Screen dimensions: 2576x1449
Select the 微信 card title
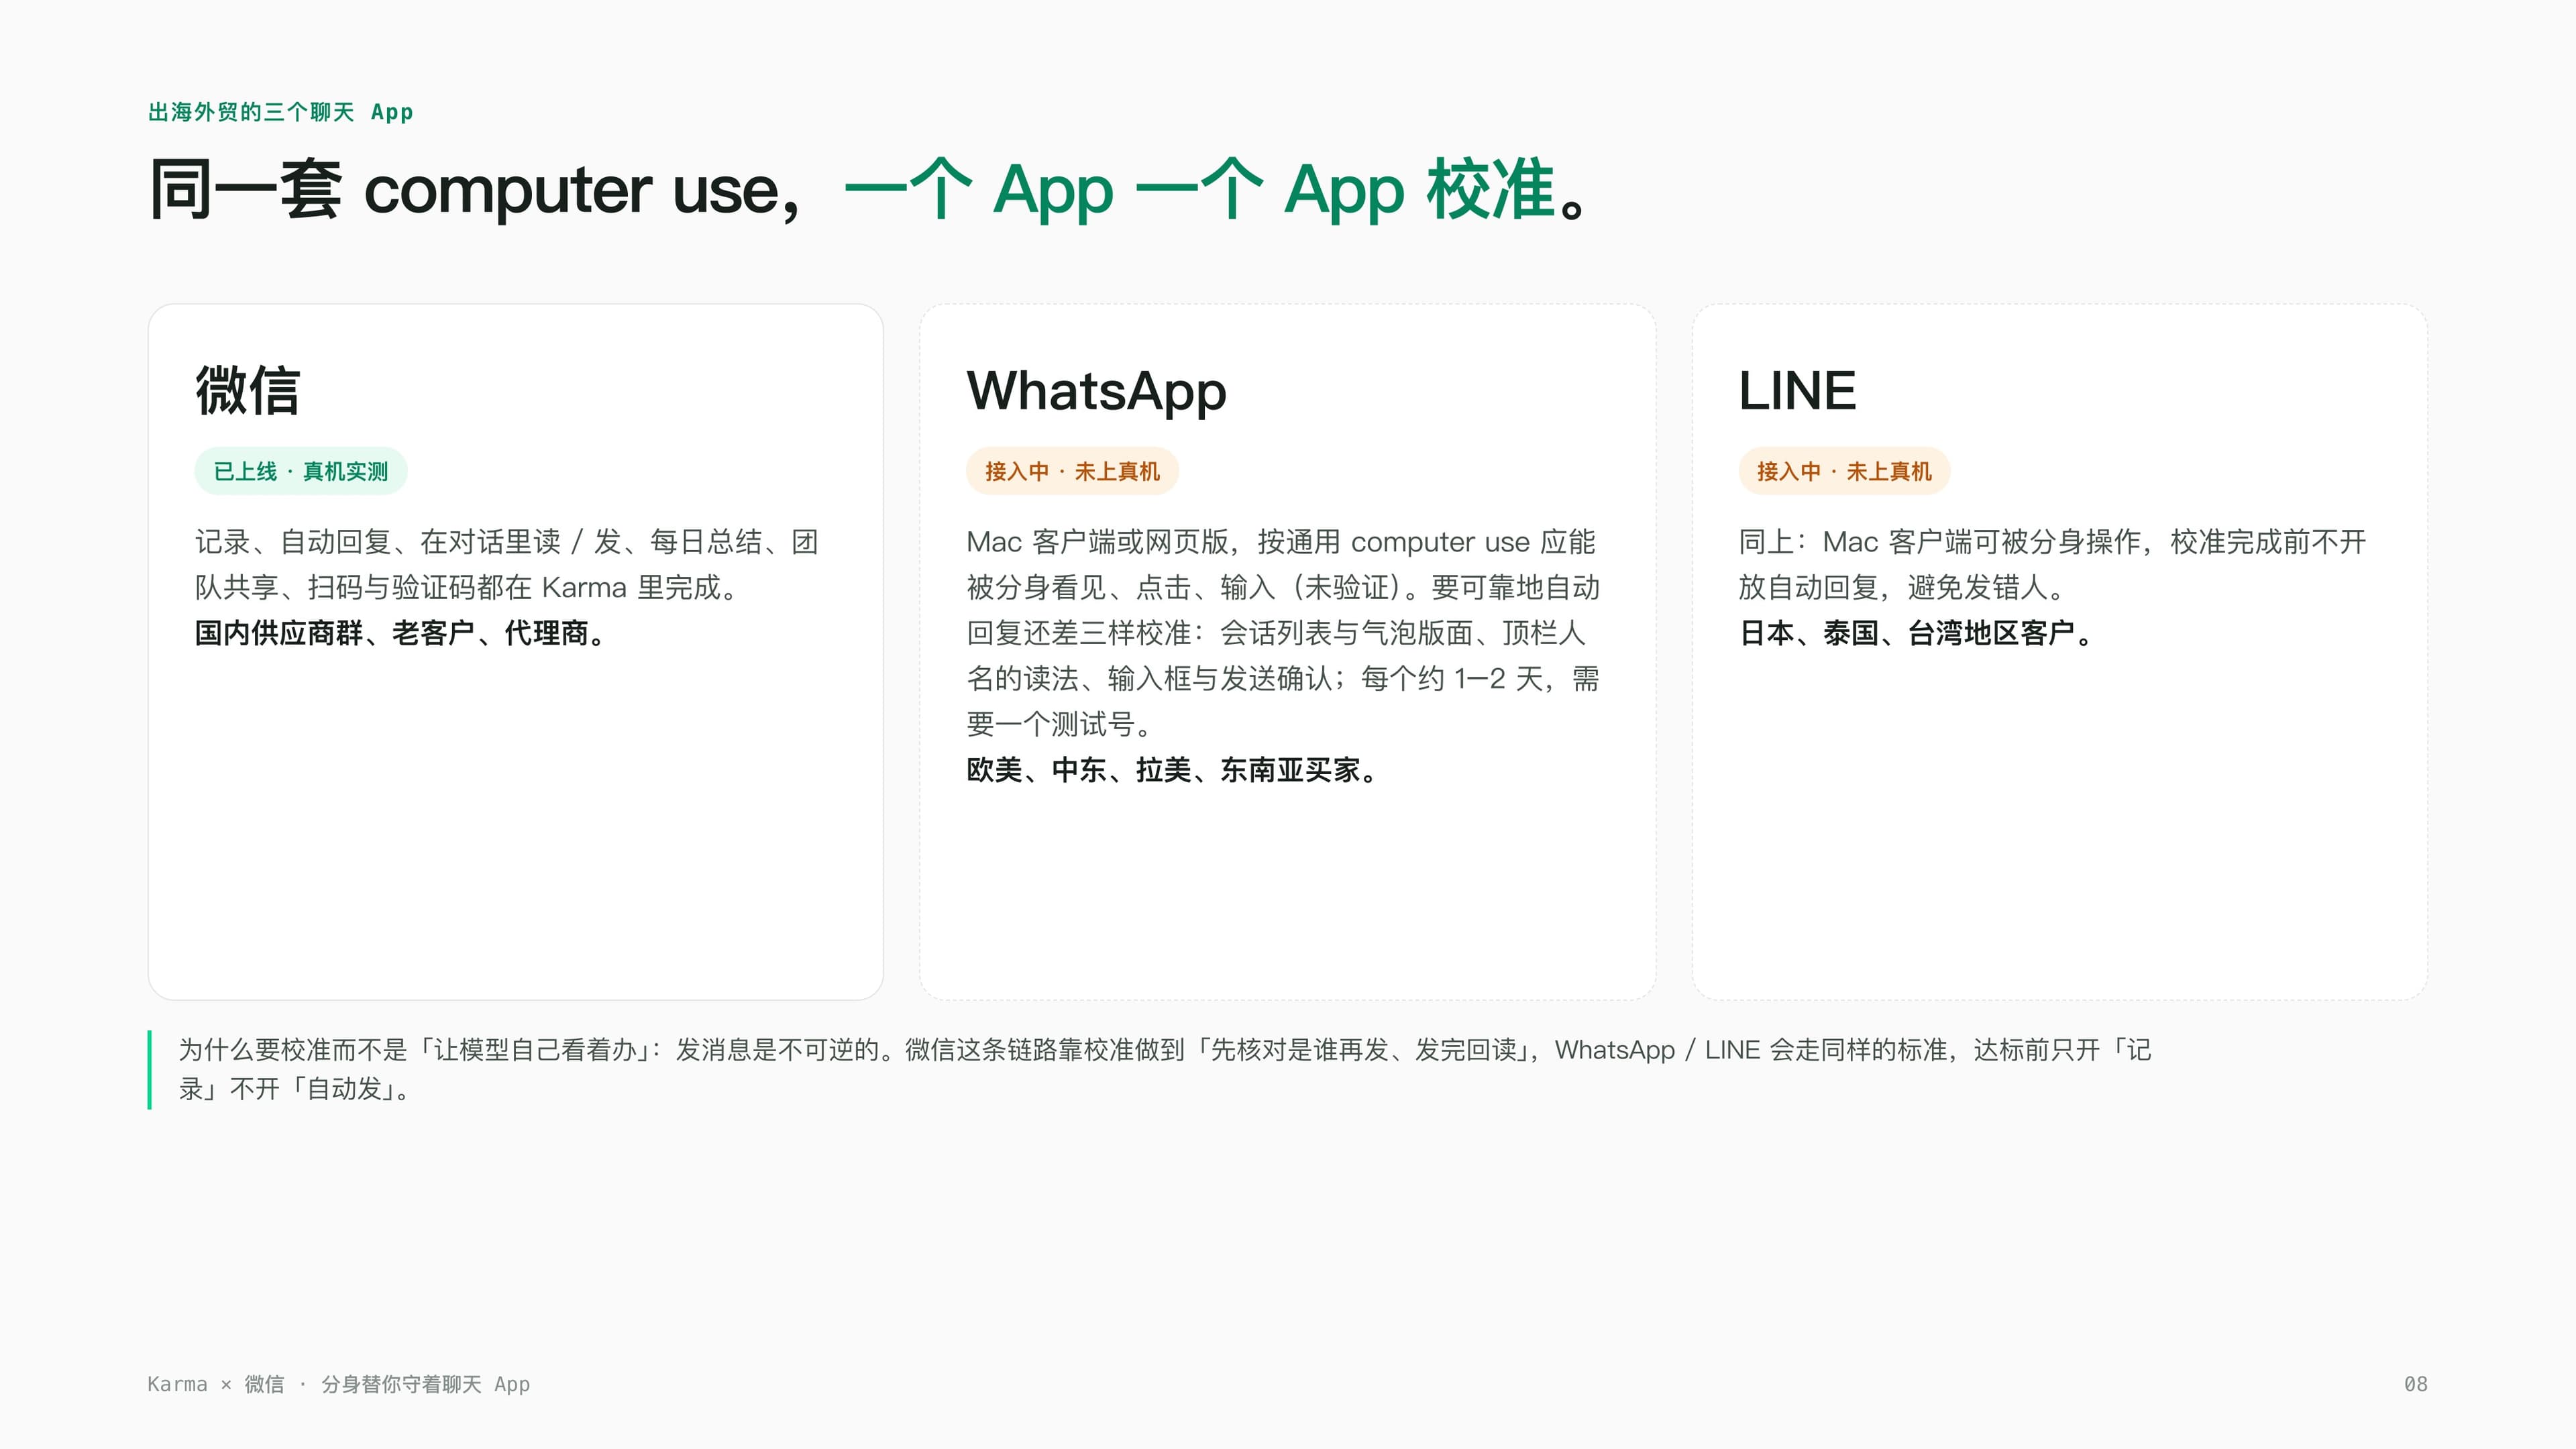point(247,390)
